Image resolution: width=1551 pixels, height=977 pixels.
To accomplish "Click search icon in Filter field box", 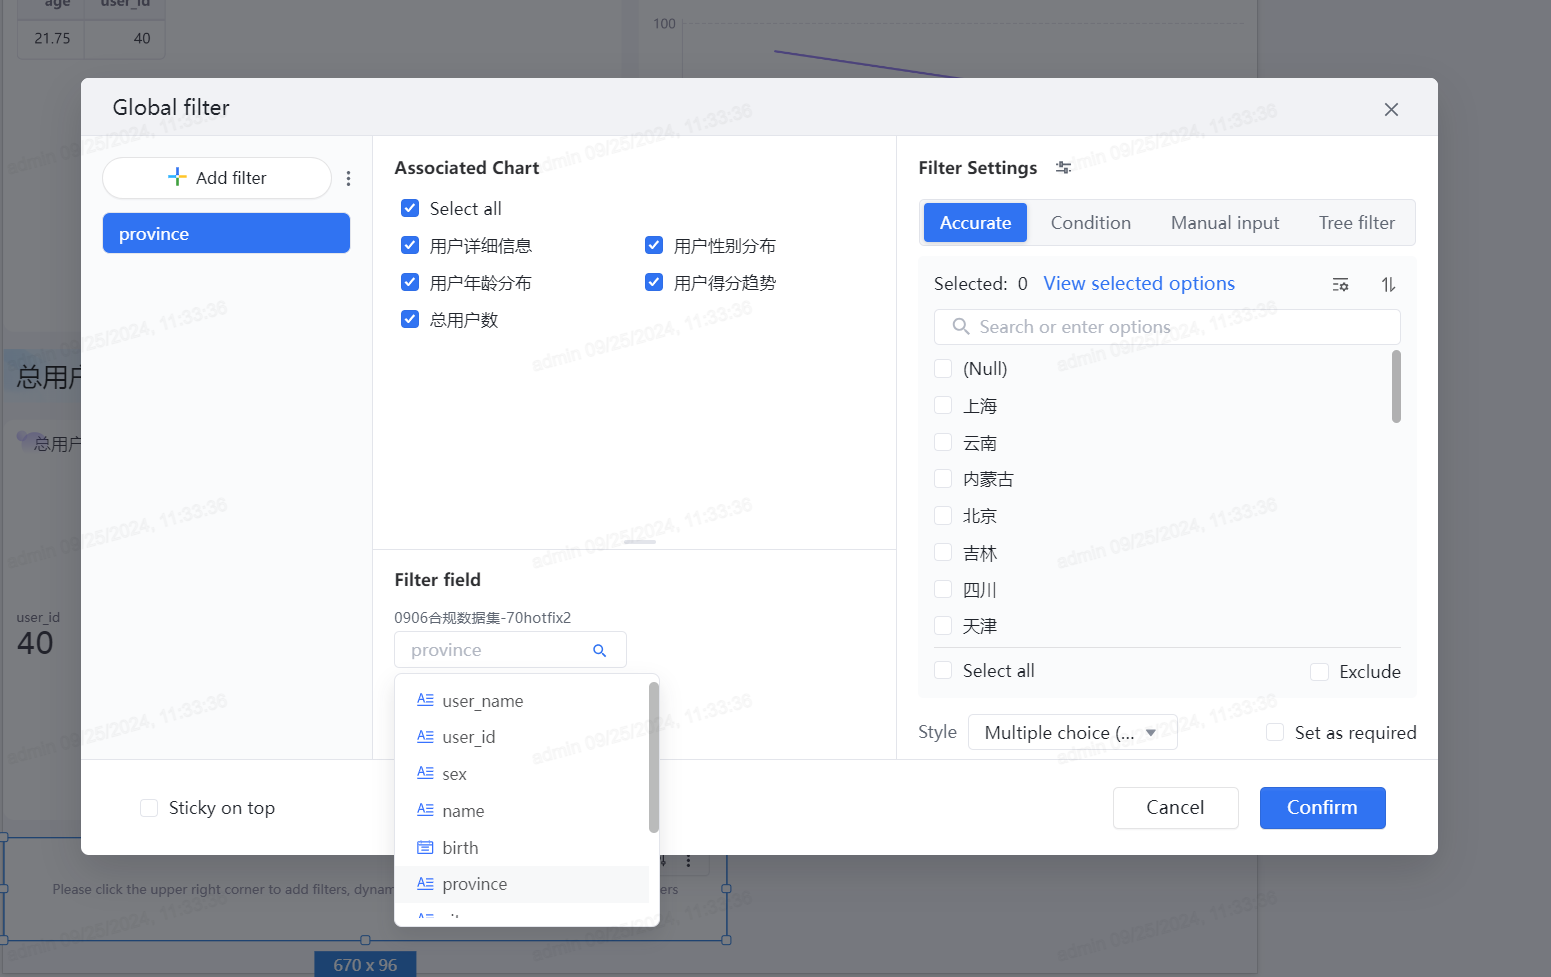I will tap(600, 650).
